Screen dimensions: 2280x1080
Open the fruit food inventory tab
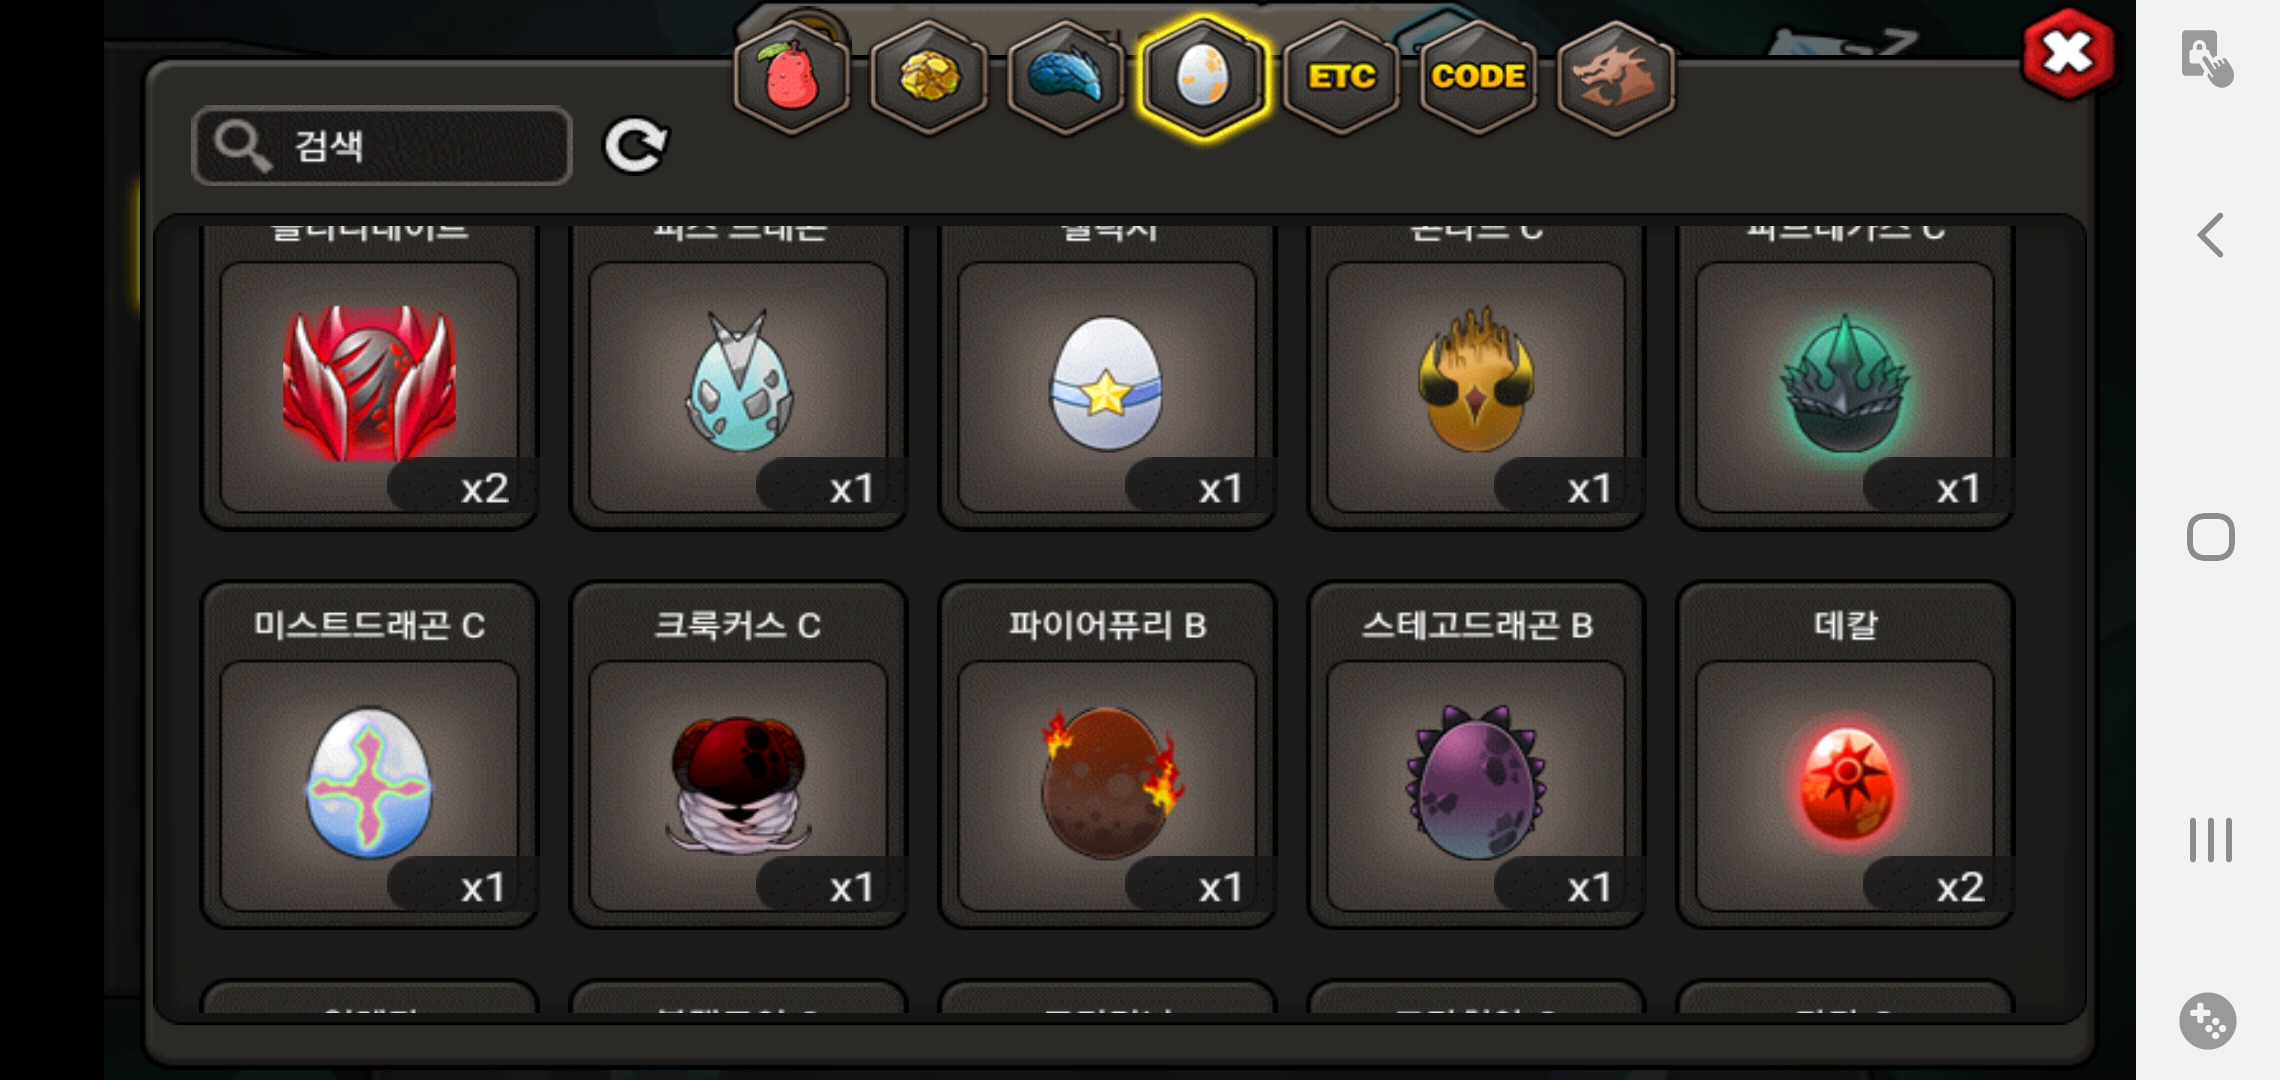(791, 78)
